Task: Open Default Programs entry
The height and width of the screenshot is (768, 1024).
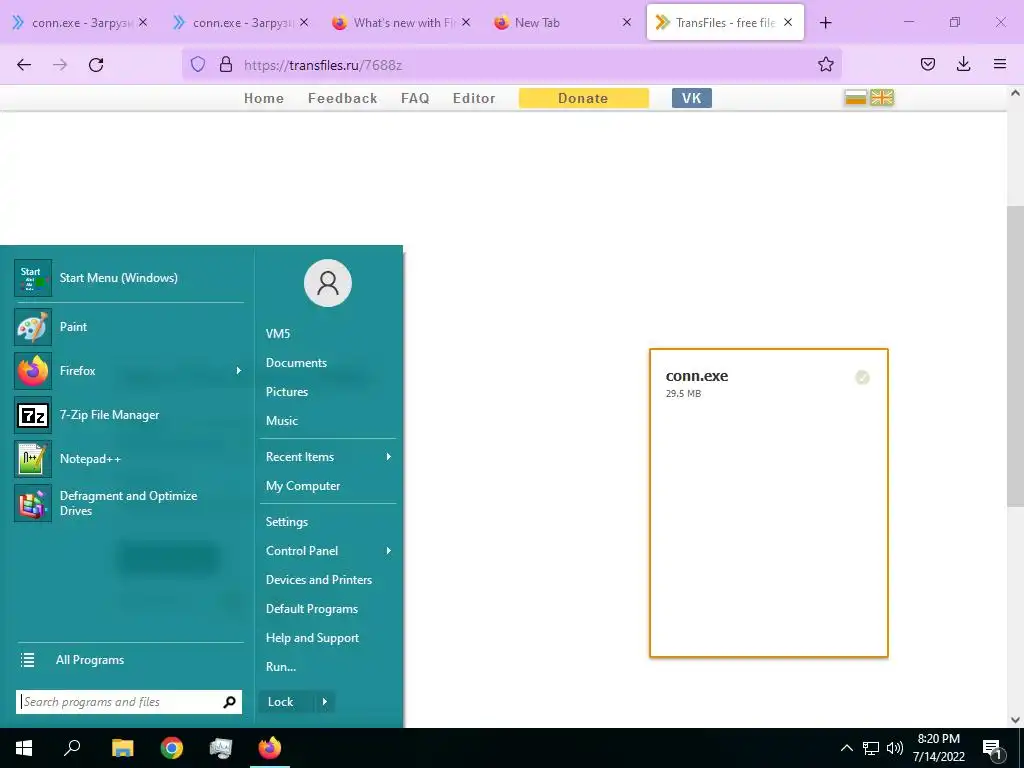Action: coord(312,609)
